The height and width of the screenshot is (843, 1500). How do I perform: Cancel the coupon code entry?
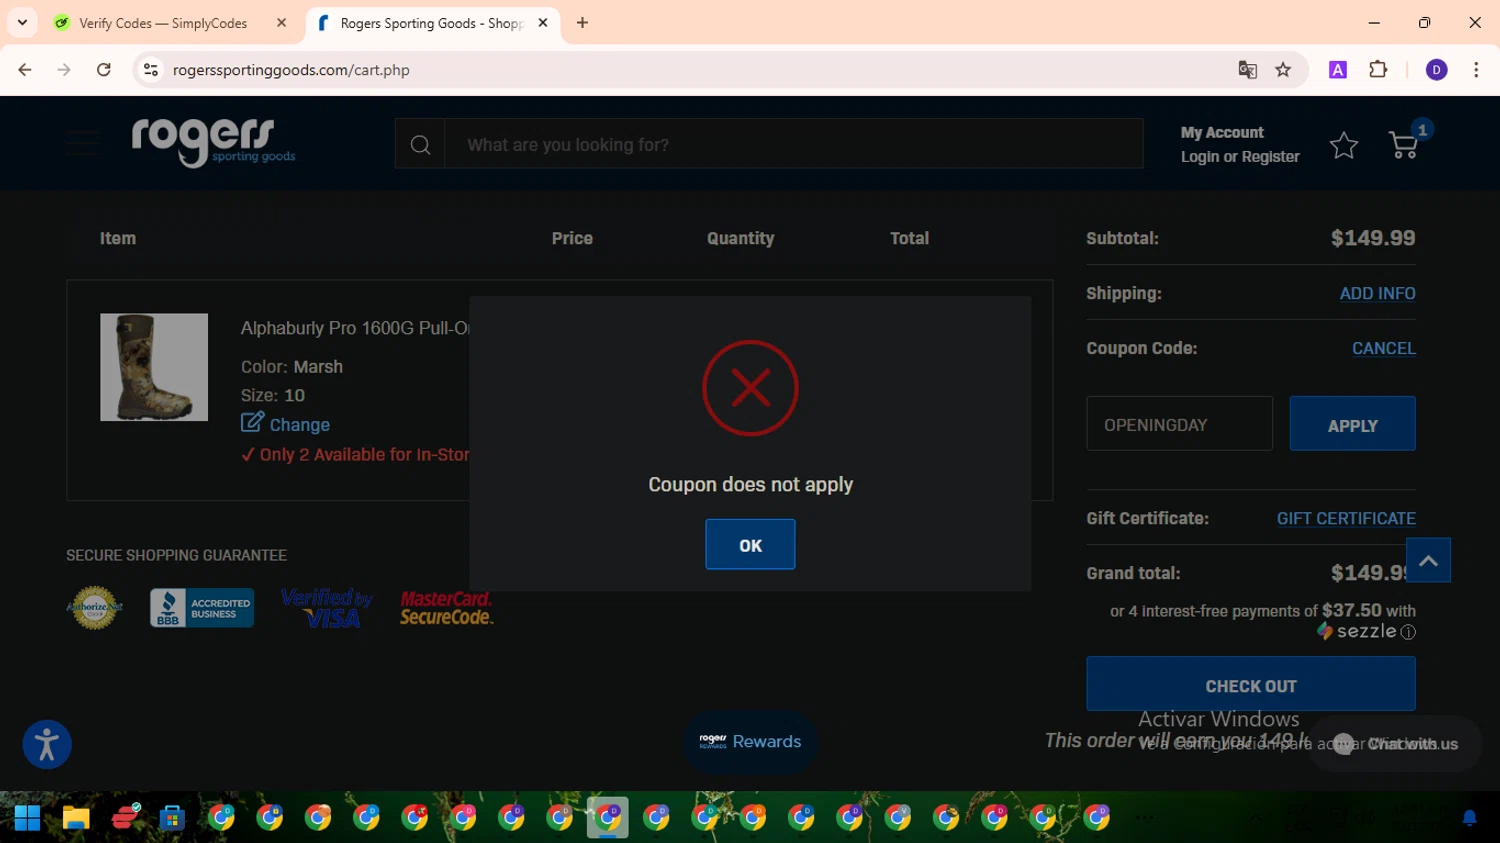tap(1384, 348)
